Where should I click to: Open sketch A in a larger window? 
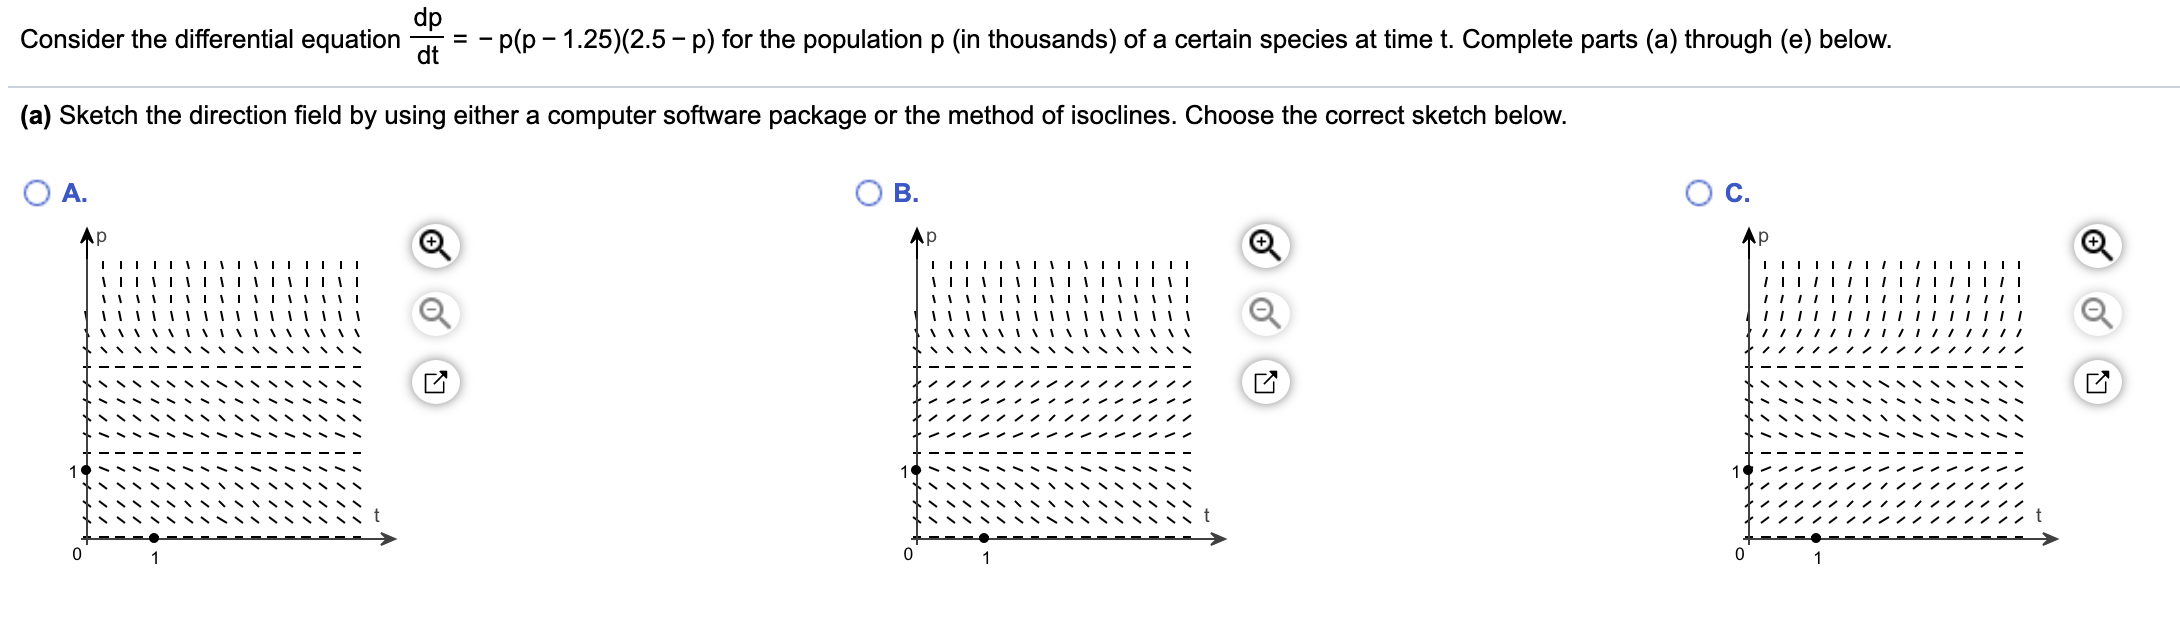click(432, 382)
